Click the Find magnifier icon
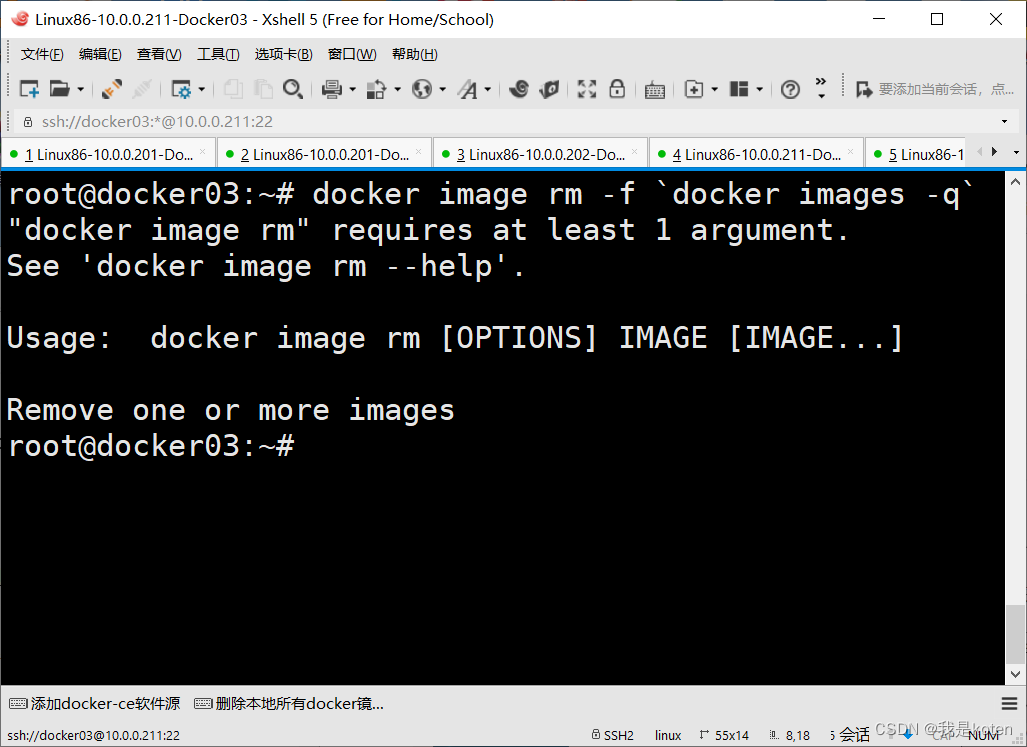The image size is (1027, 747). coord(293,89)
